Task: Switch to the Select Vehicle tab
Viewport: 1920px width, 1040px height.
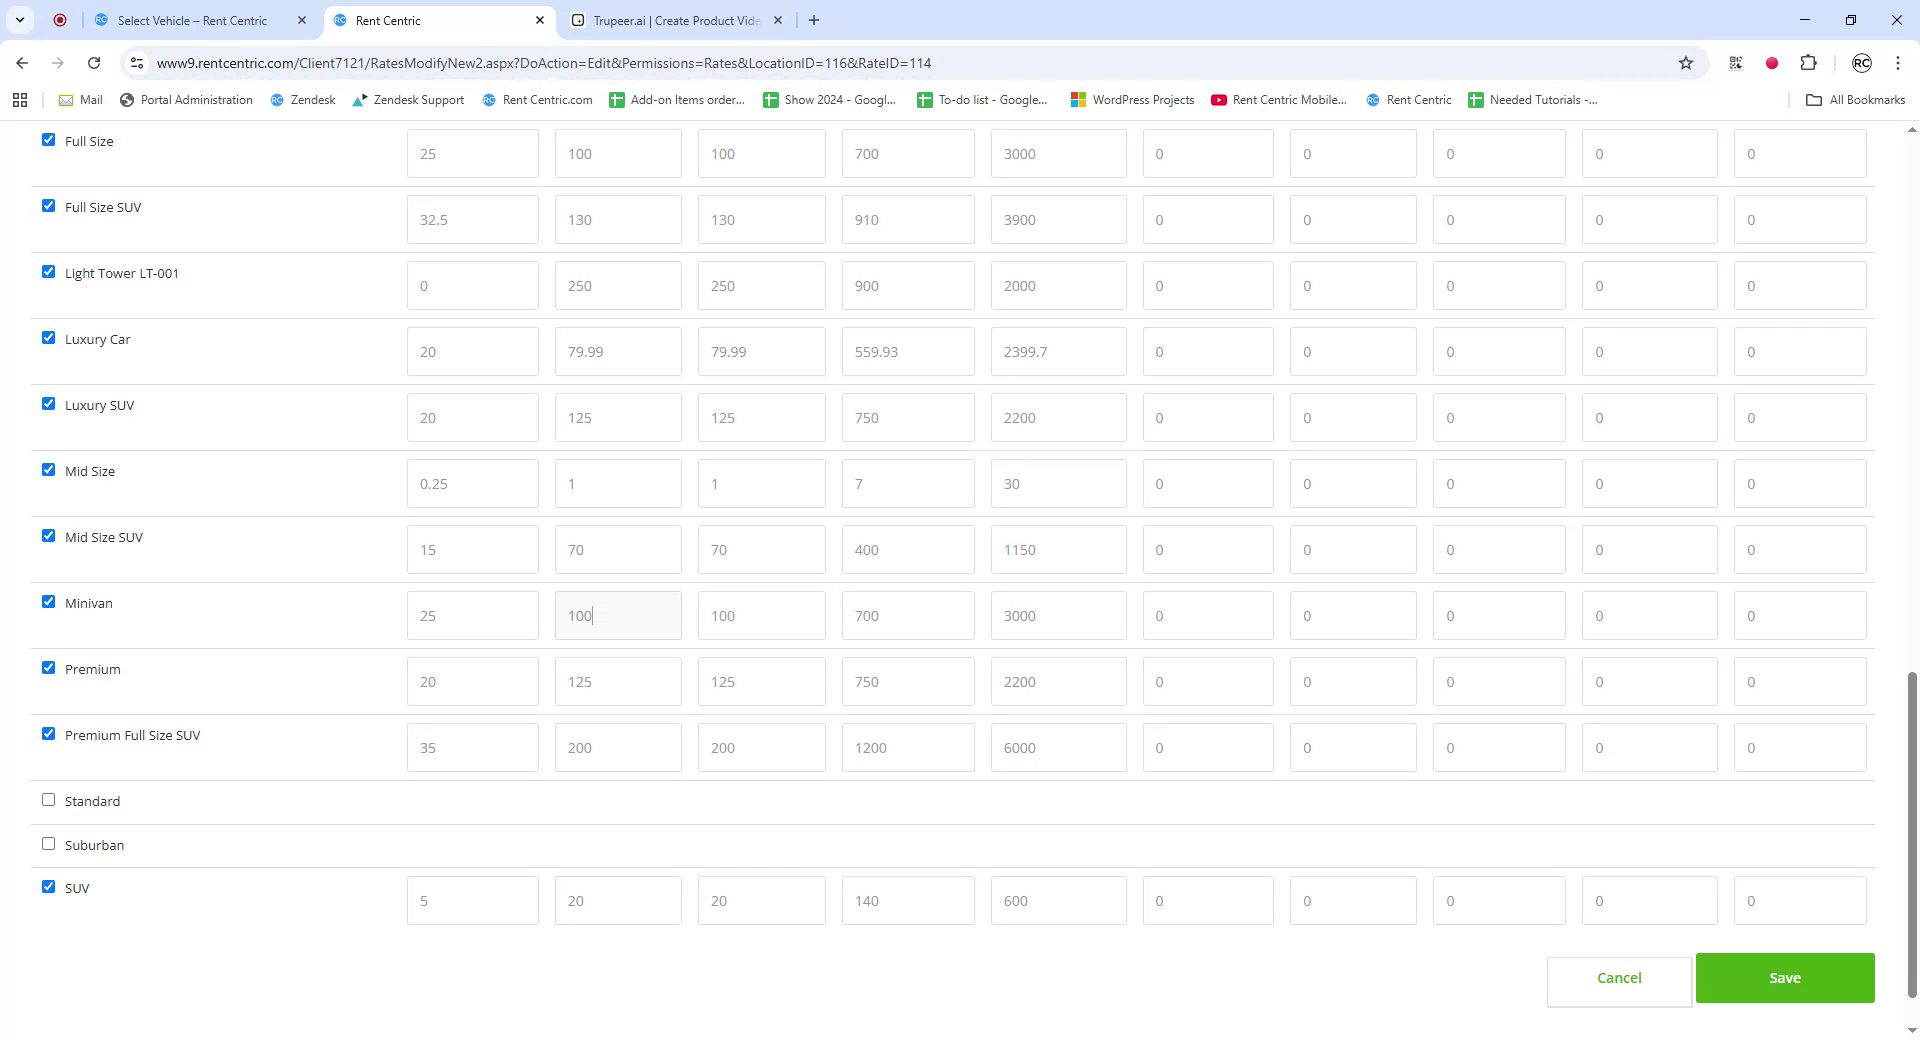Action: tap(190, 20)
